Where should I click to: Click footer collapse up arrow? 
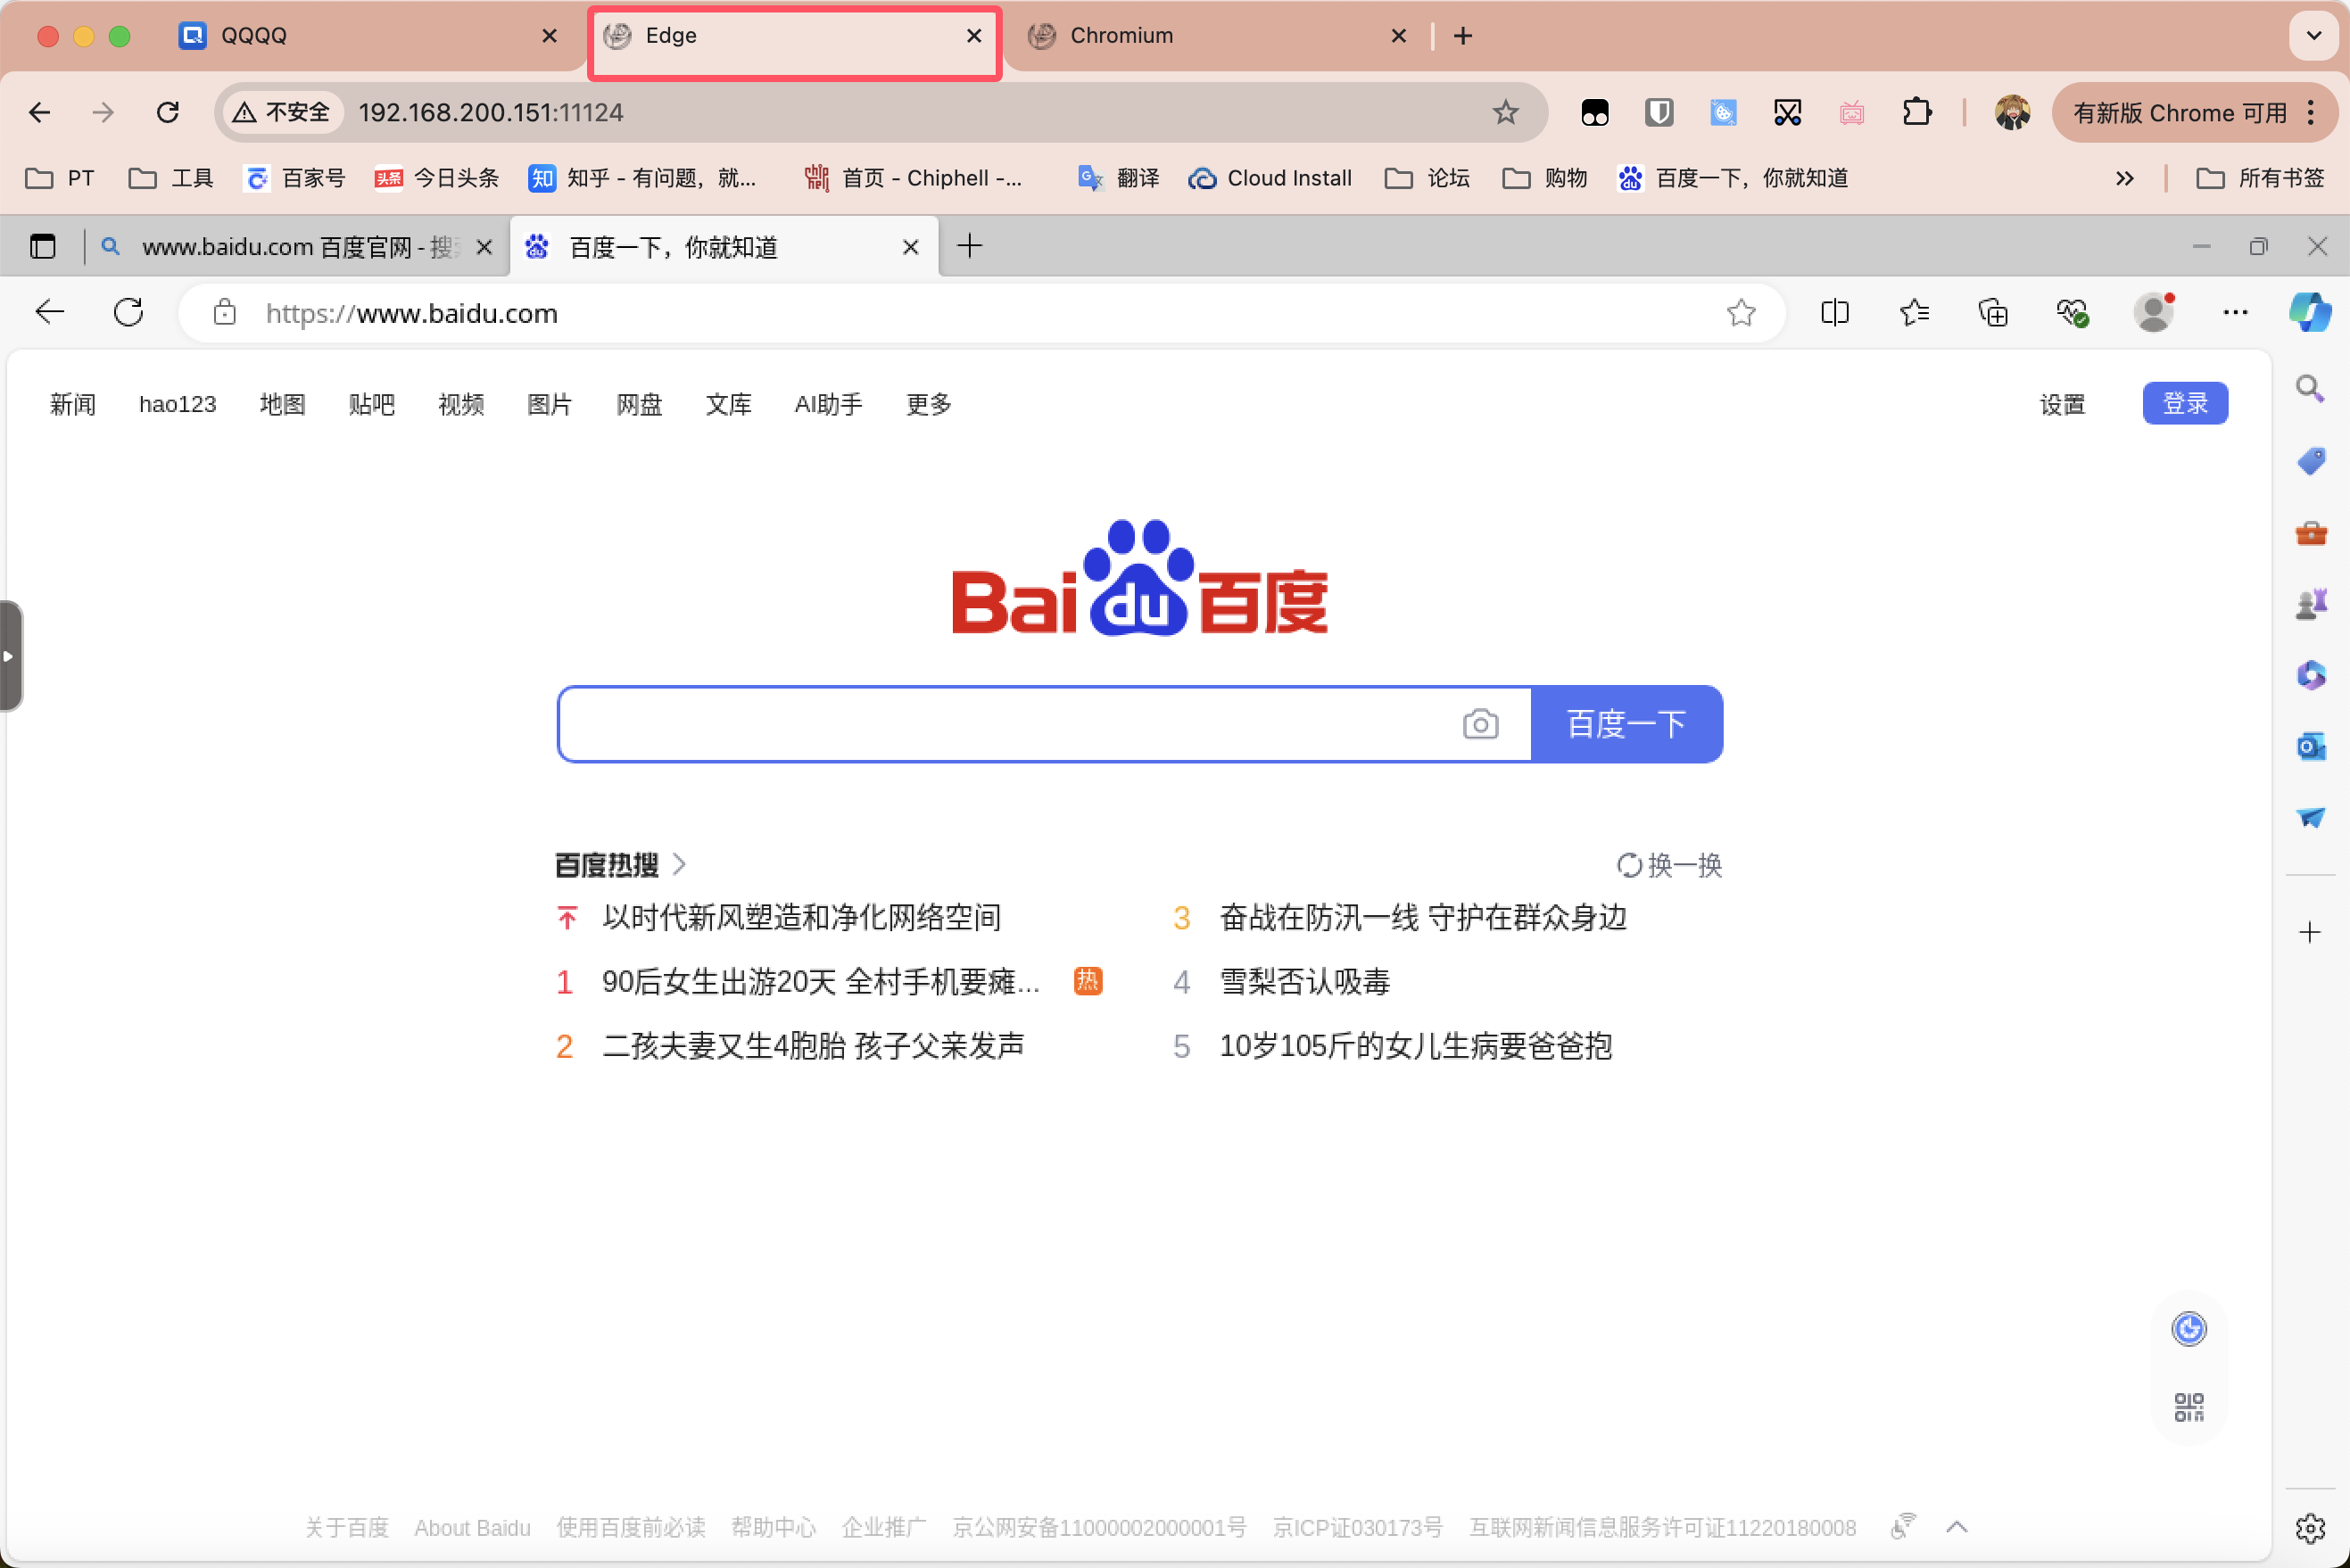[1957, 1527]
